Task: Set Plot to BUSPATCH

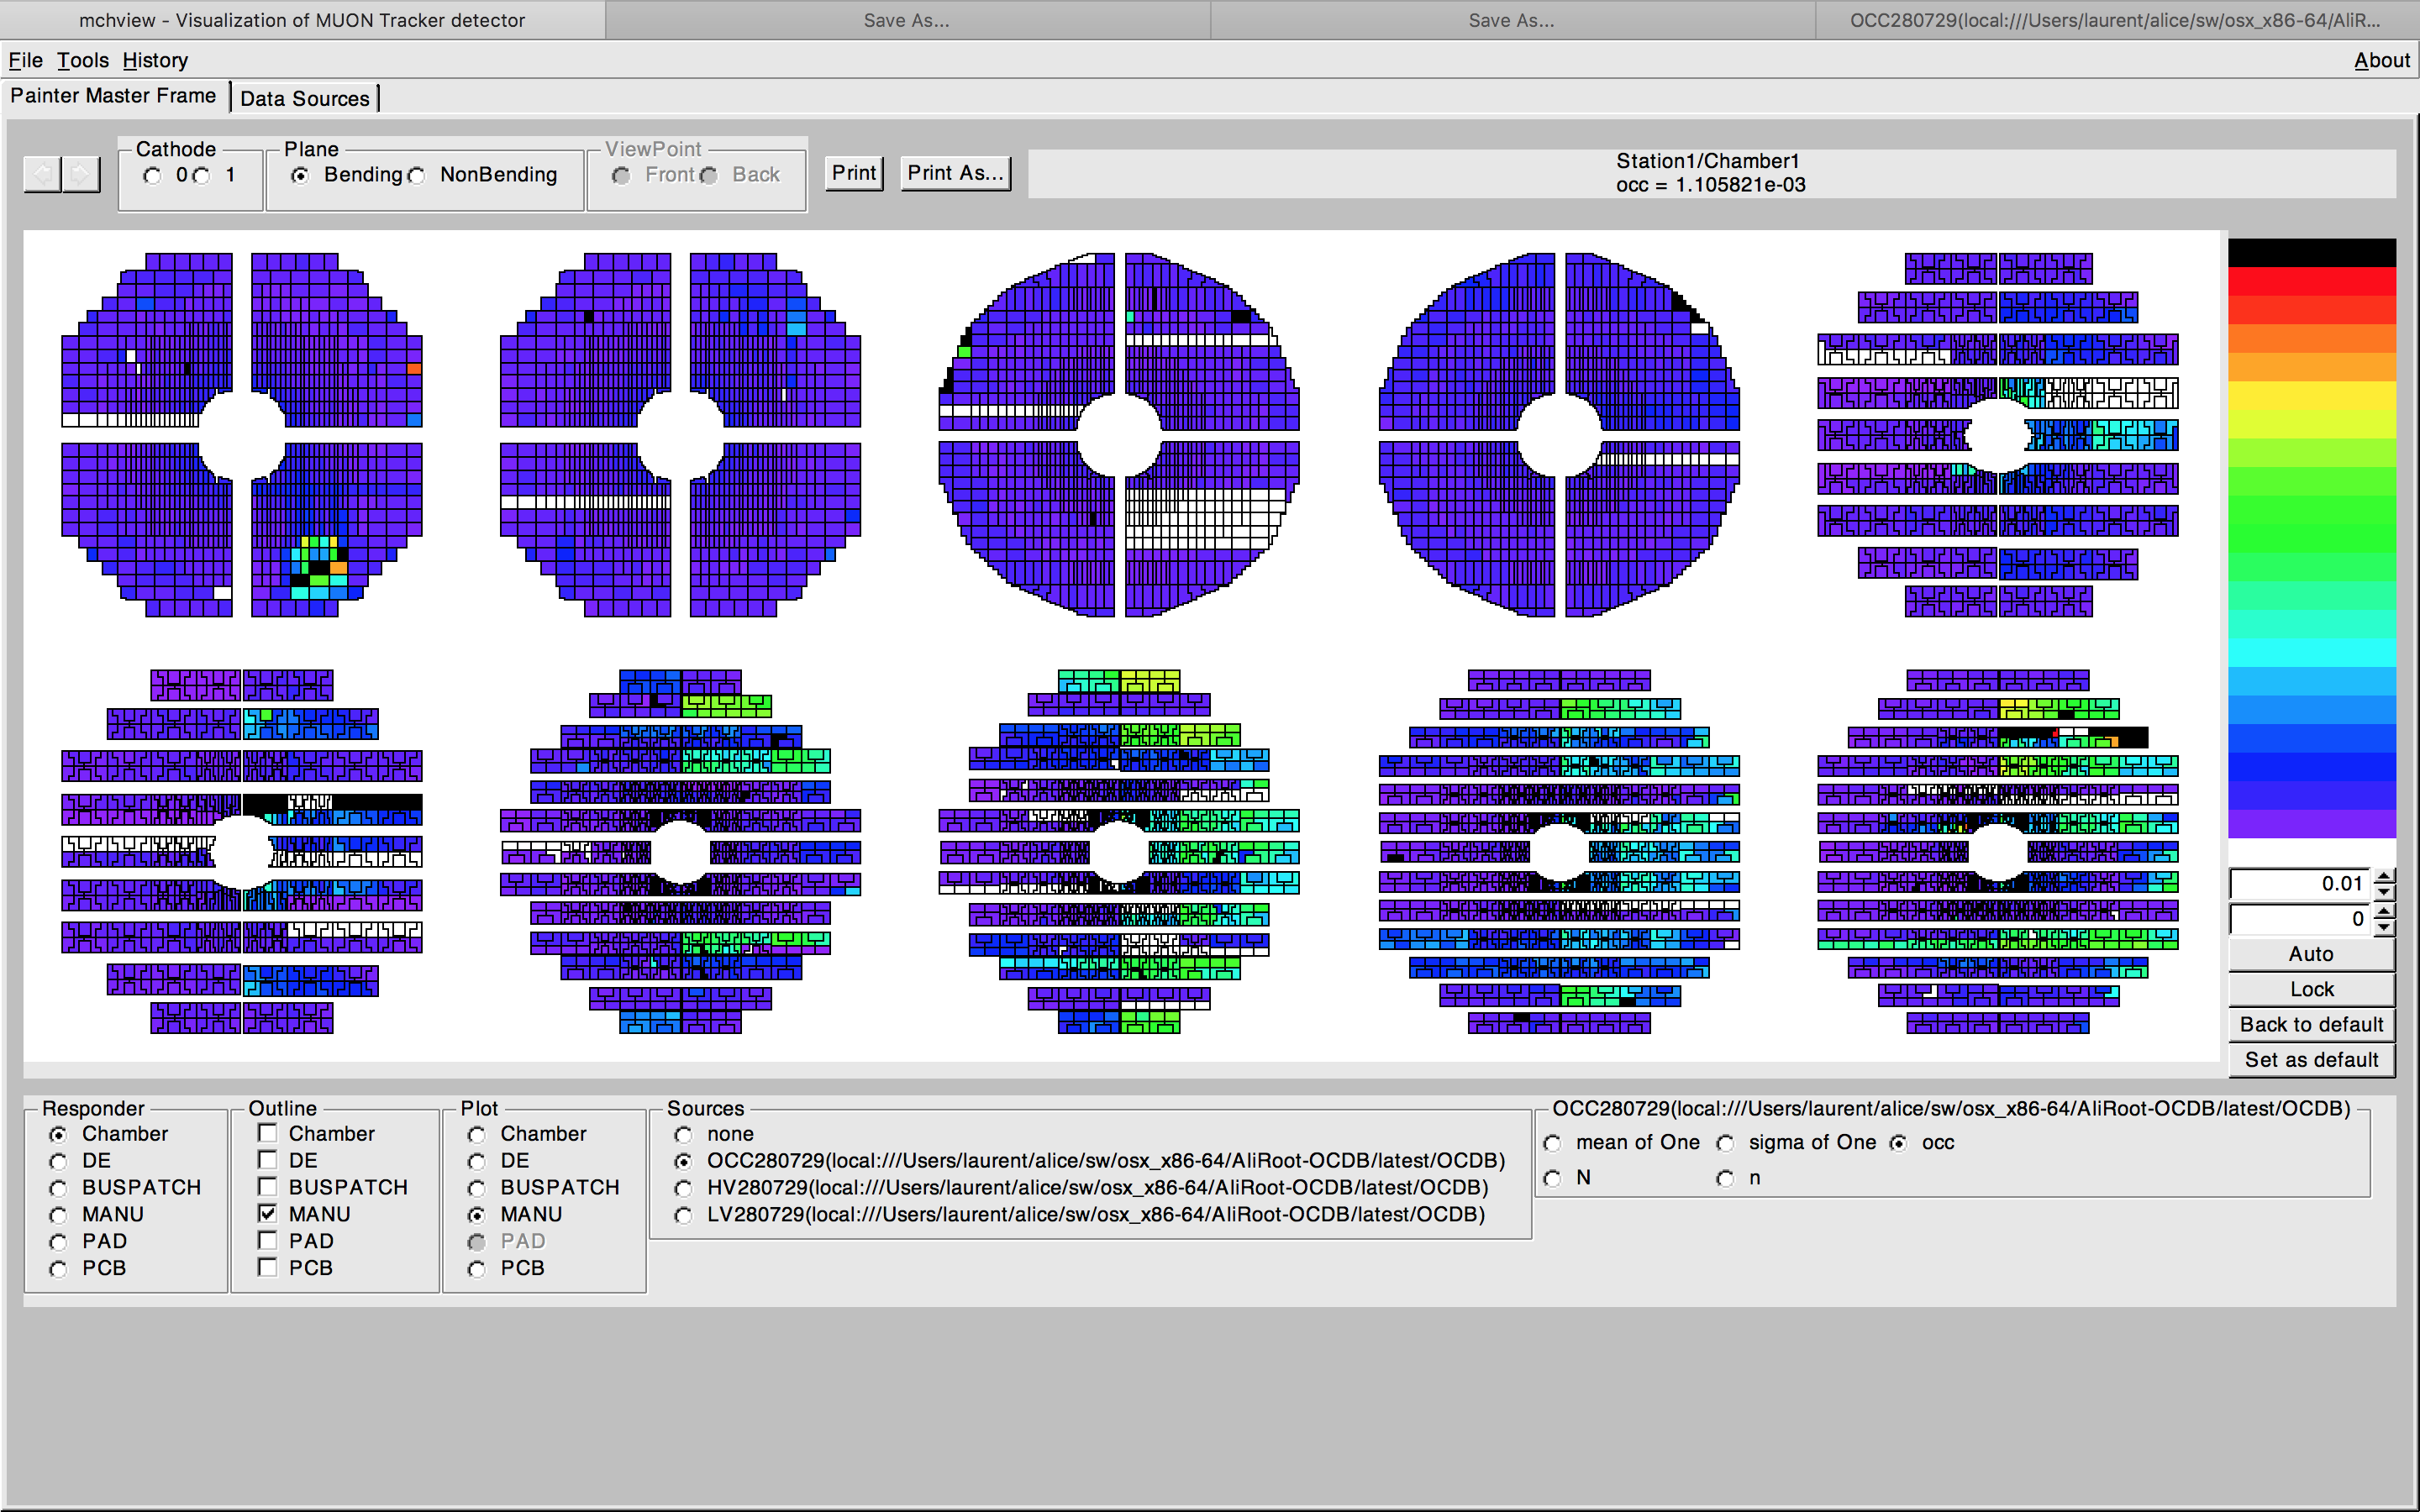Action: (477, 1188)
